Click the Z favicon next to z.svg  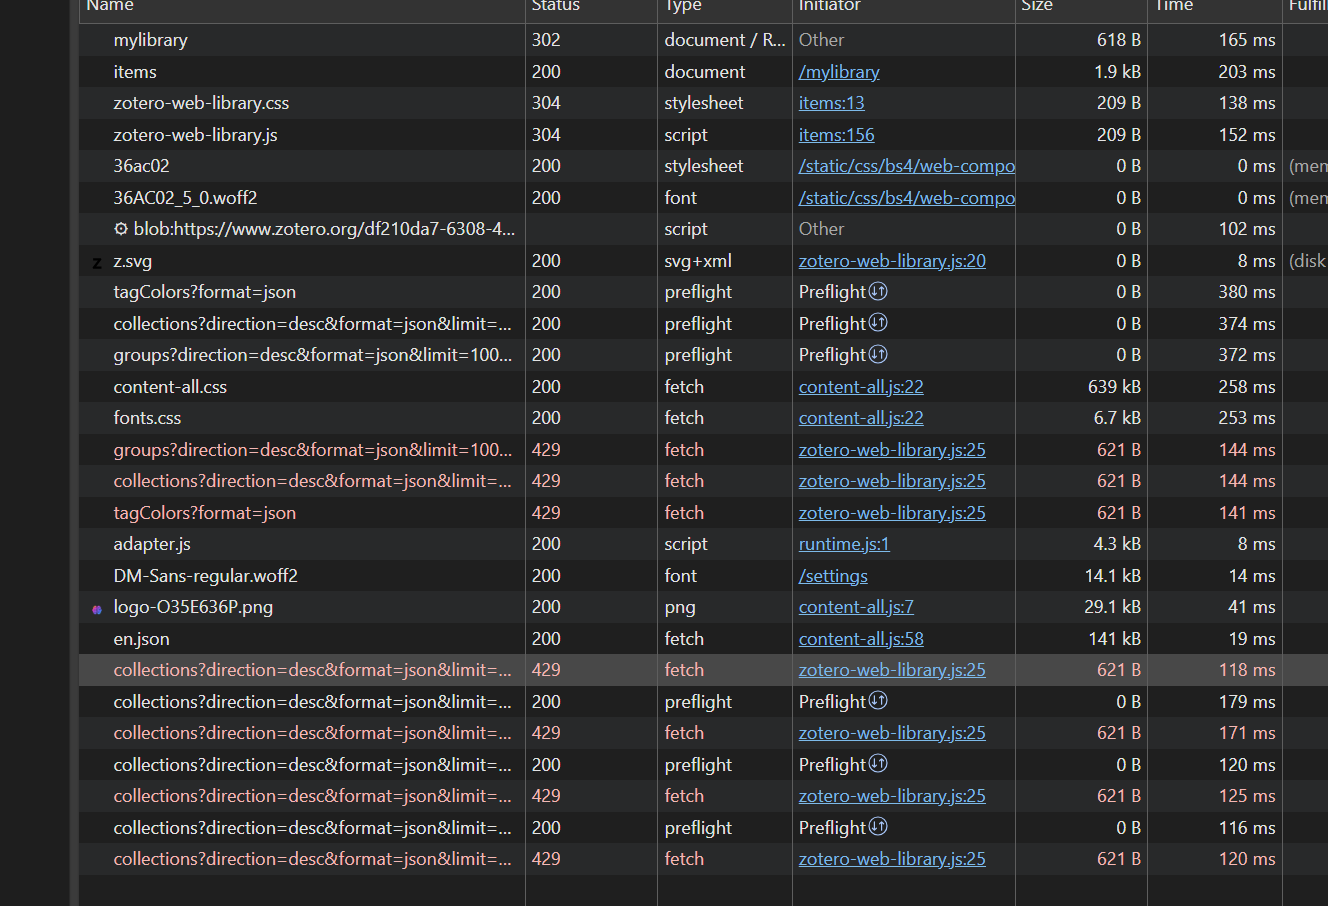pyautogui.click(x=97, y=262)
